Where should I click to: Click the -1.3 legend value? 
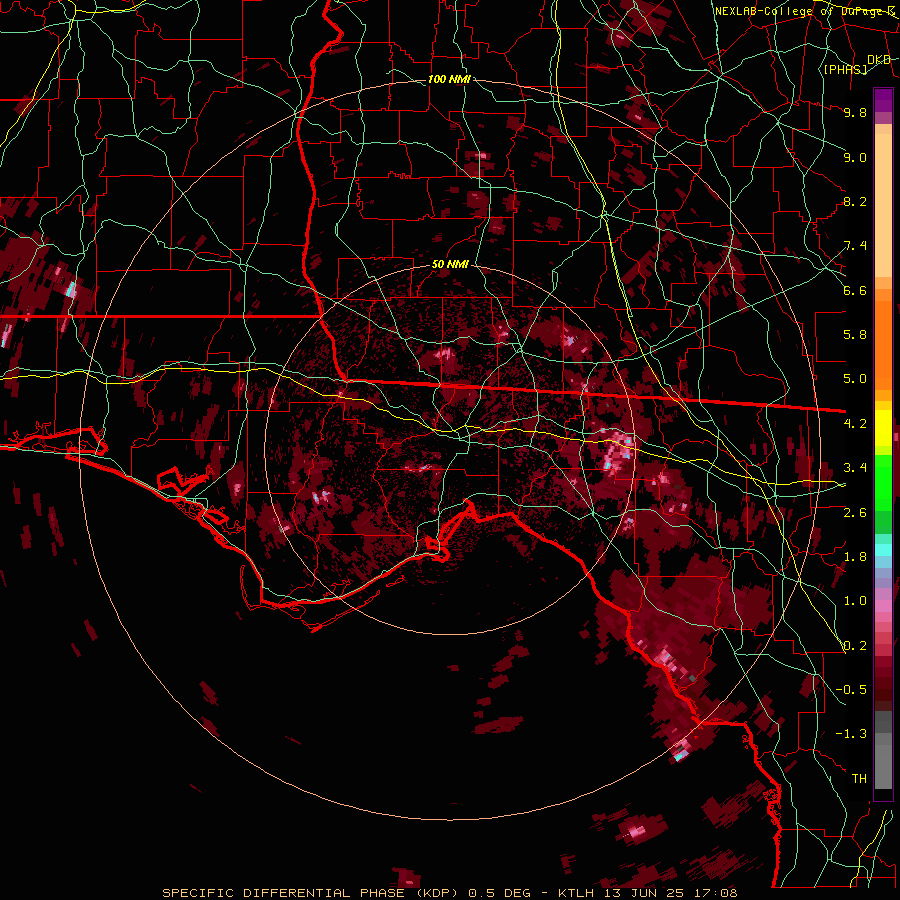851,734
